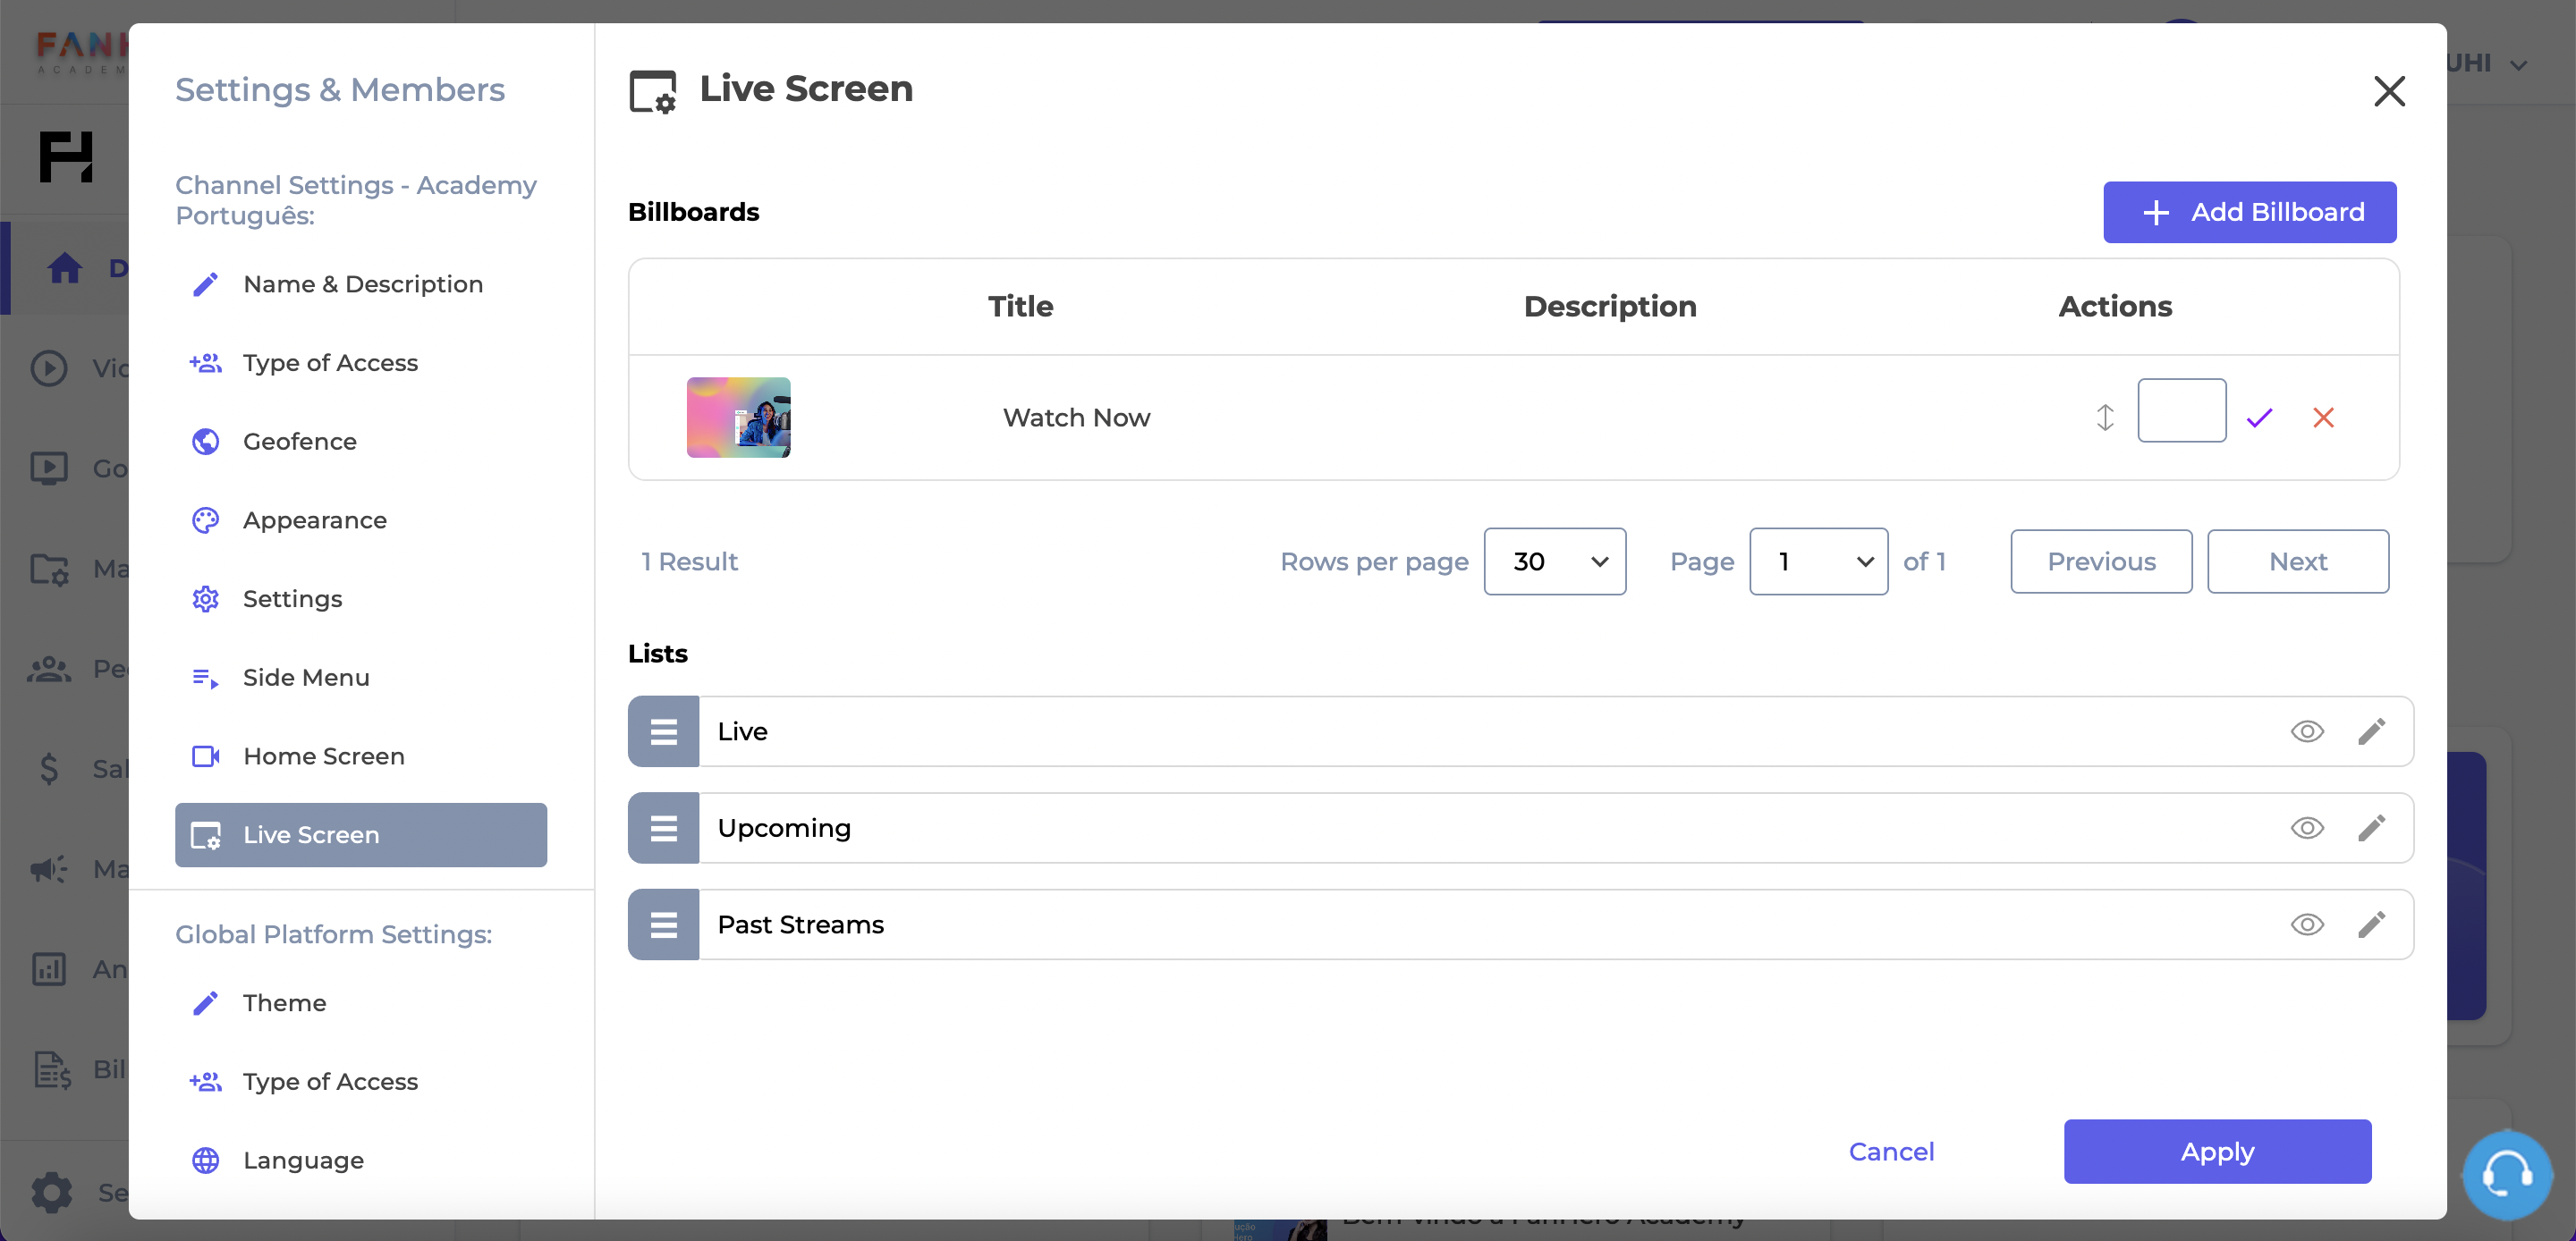Viewport: 2576px width, 1241px height.
Task: Toggle visibility eye icon for Past Streams list
Action: (x=2309, y=924)
